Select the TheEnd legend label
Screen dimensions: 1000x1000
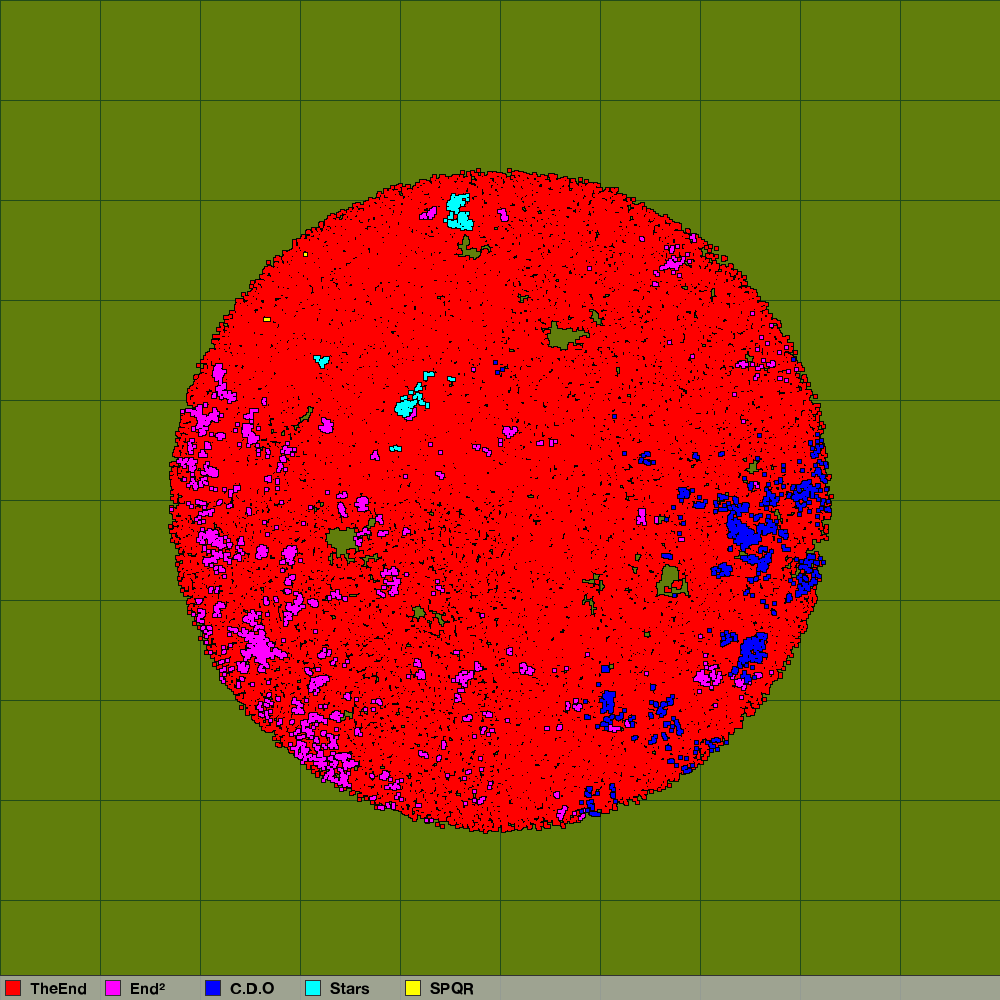(x=58, y=988)
